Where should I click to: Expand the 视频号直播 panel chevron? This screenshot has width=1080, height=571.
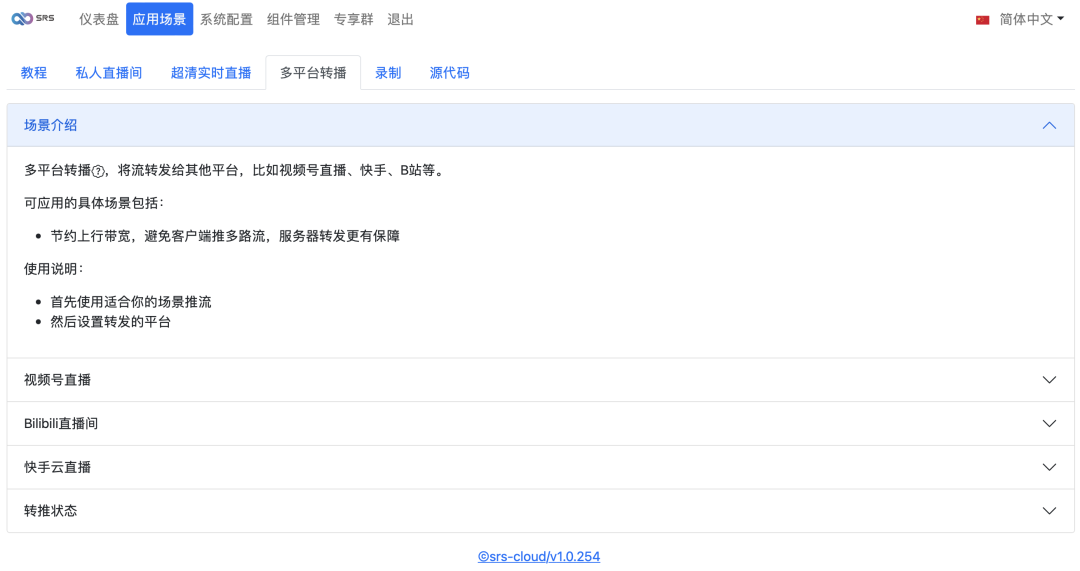click(1049, 380)
